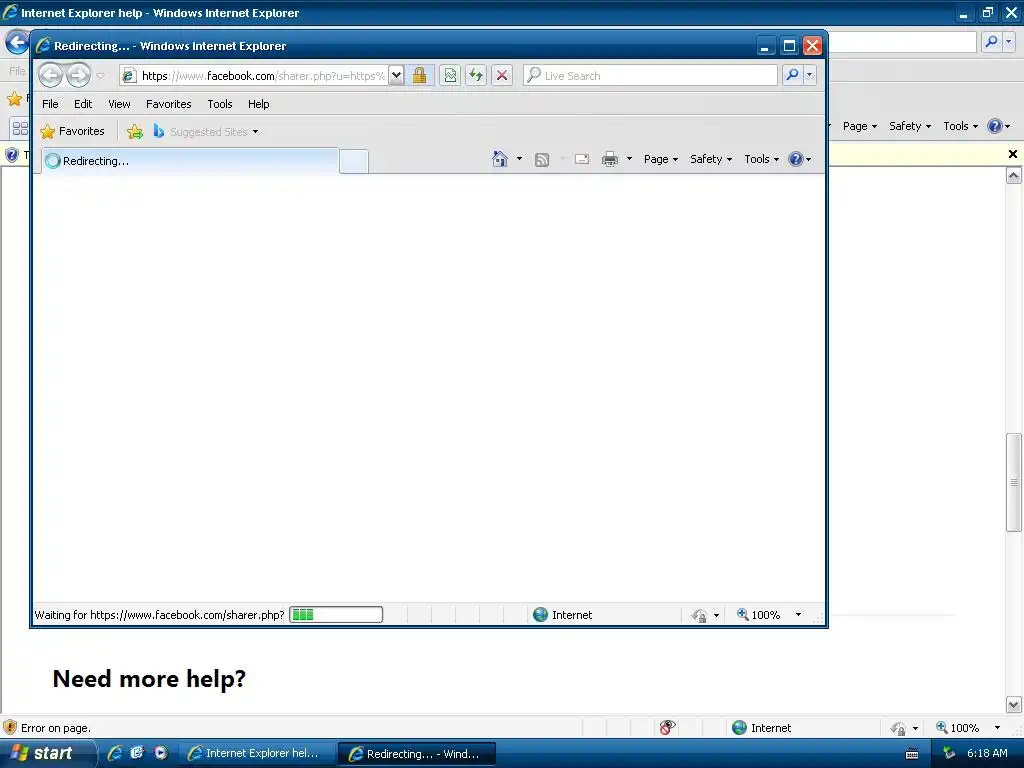Click the Read Mail icon
Screen dimensions: 1024x768
click(x=582, y=159)
